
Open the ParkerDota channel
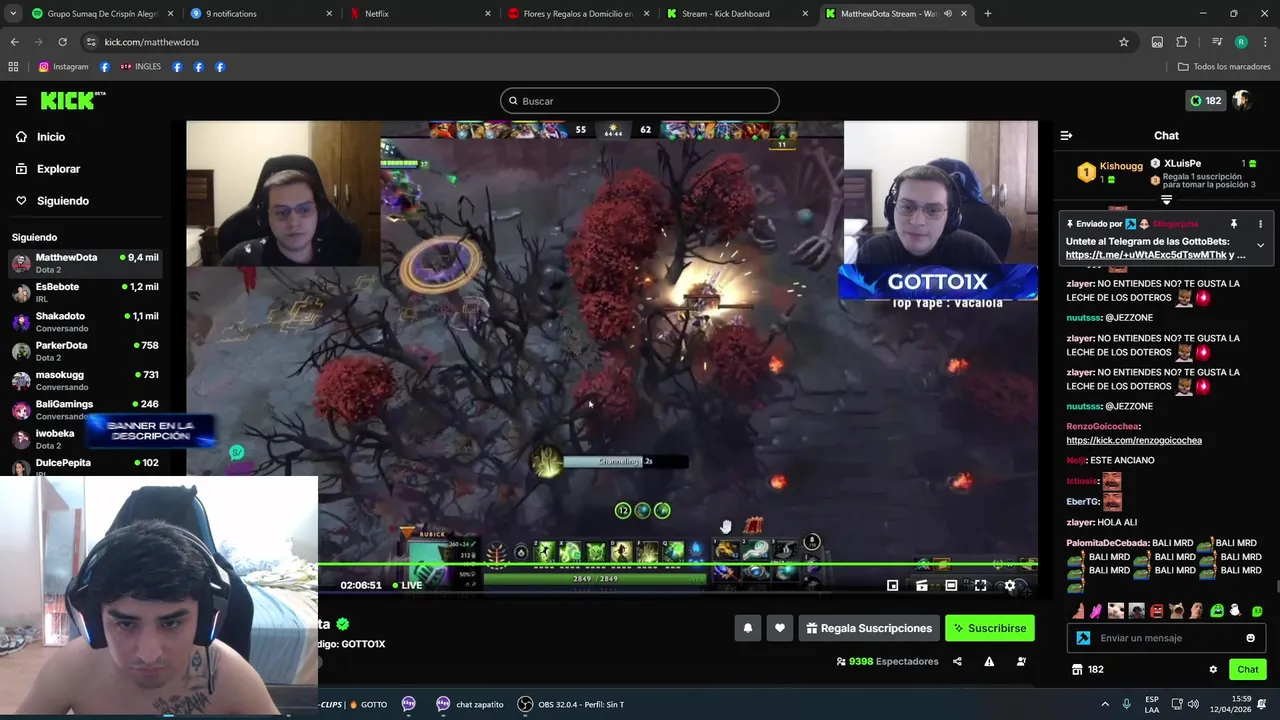85,351
